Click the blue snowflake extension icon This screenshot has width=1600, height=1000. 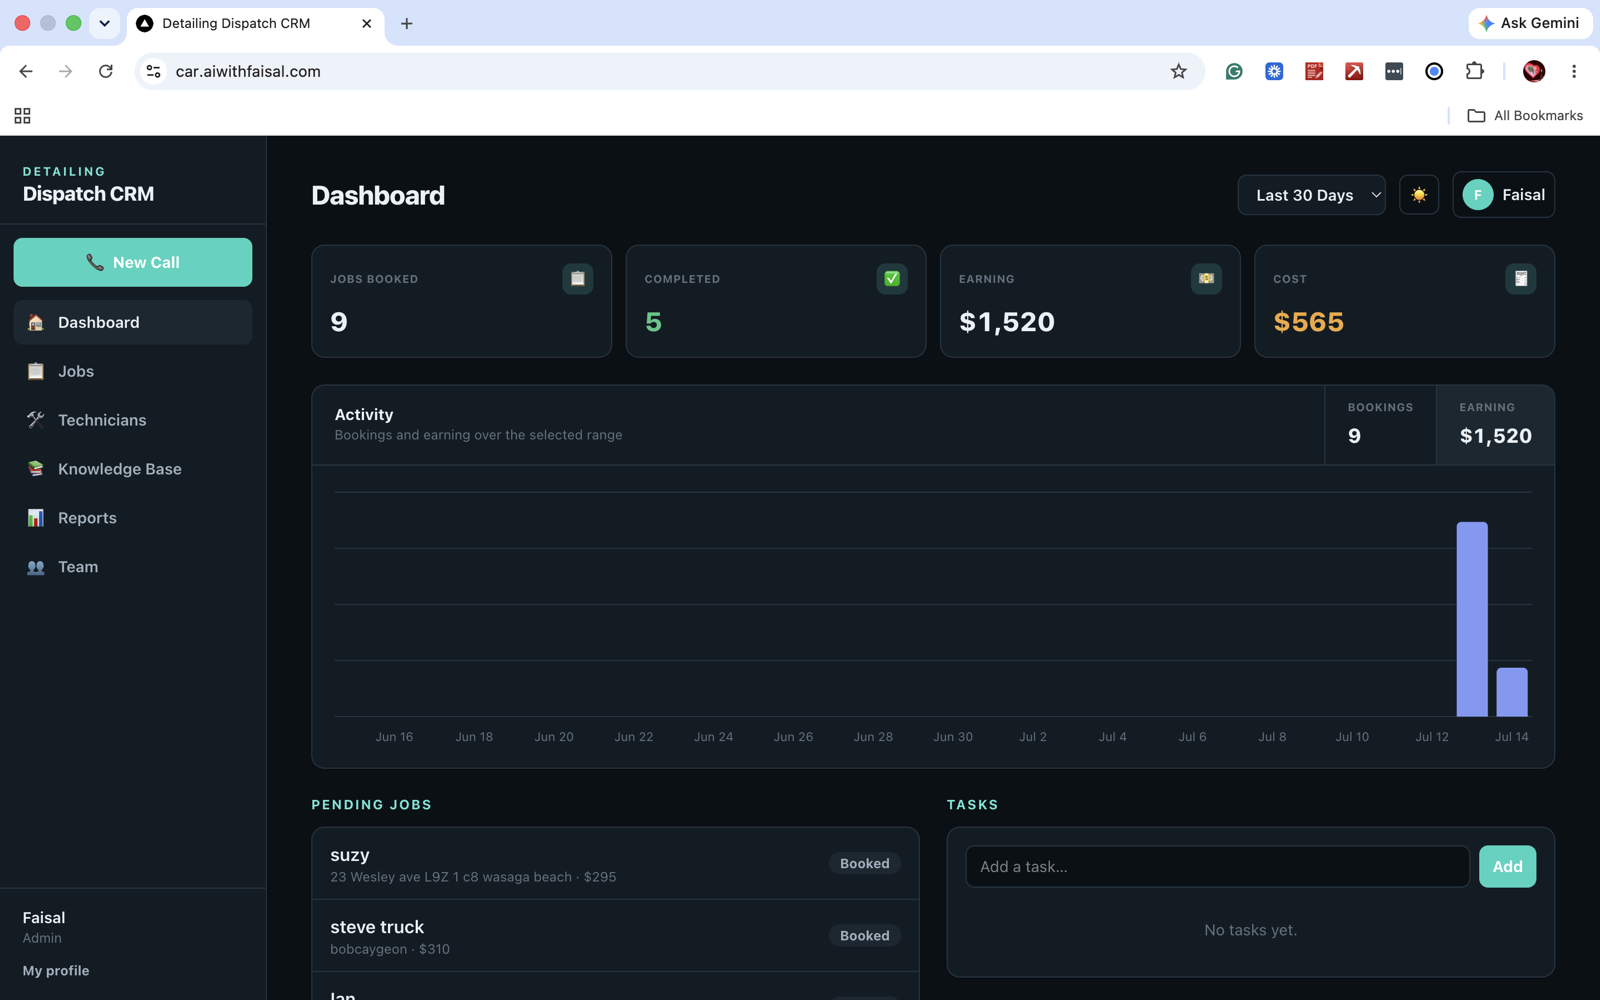pos(1274,71)
